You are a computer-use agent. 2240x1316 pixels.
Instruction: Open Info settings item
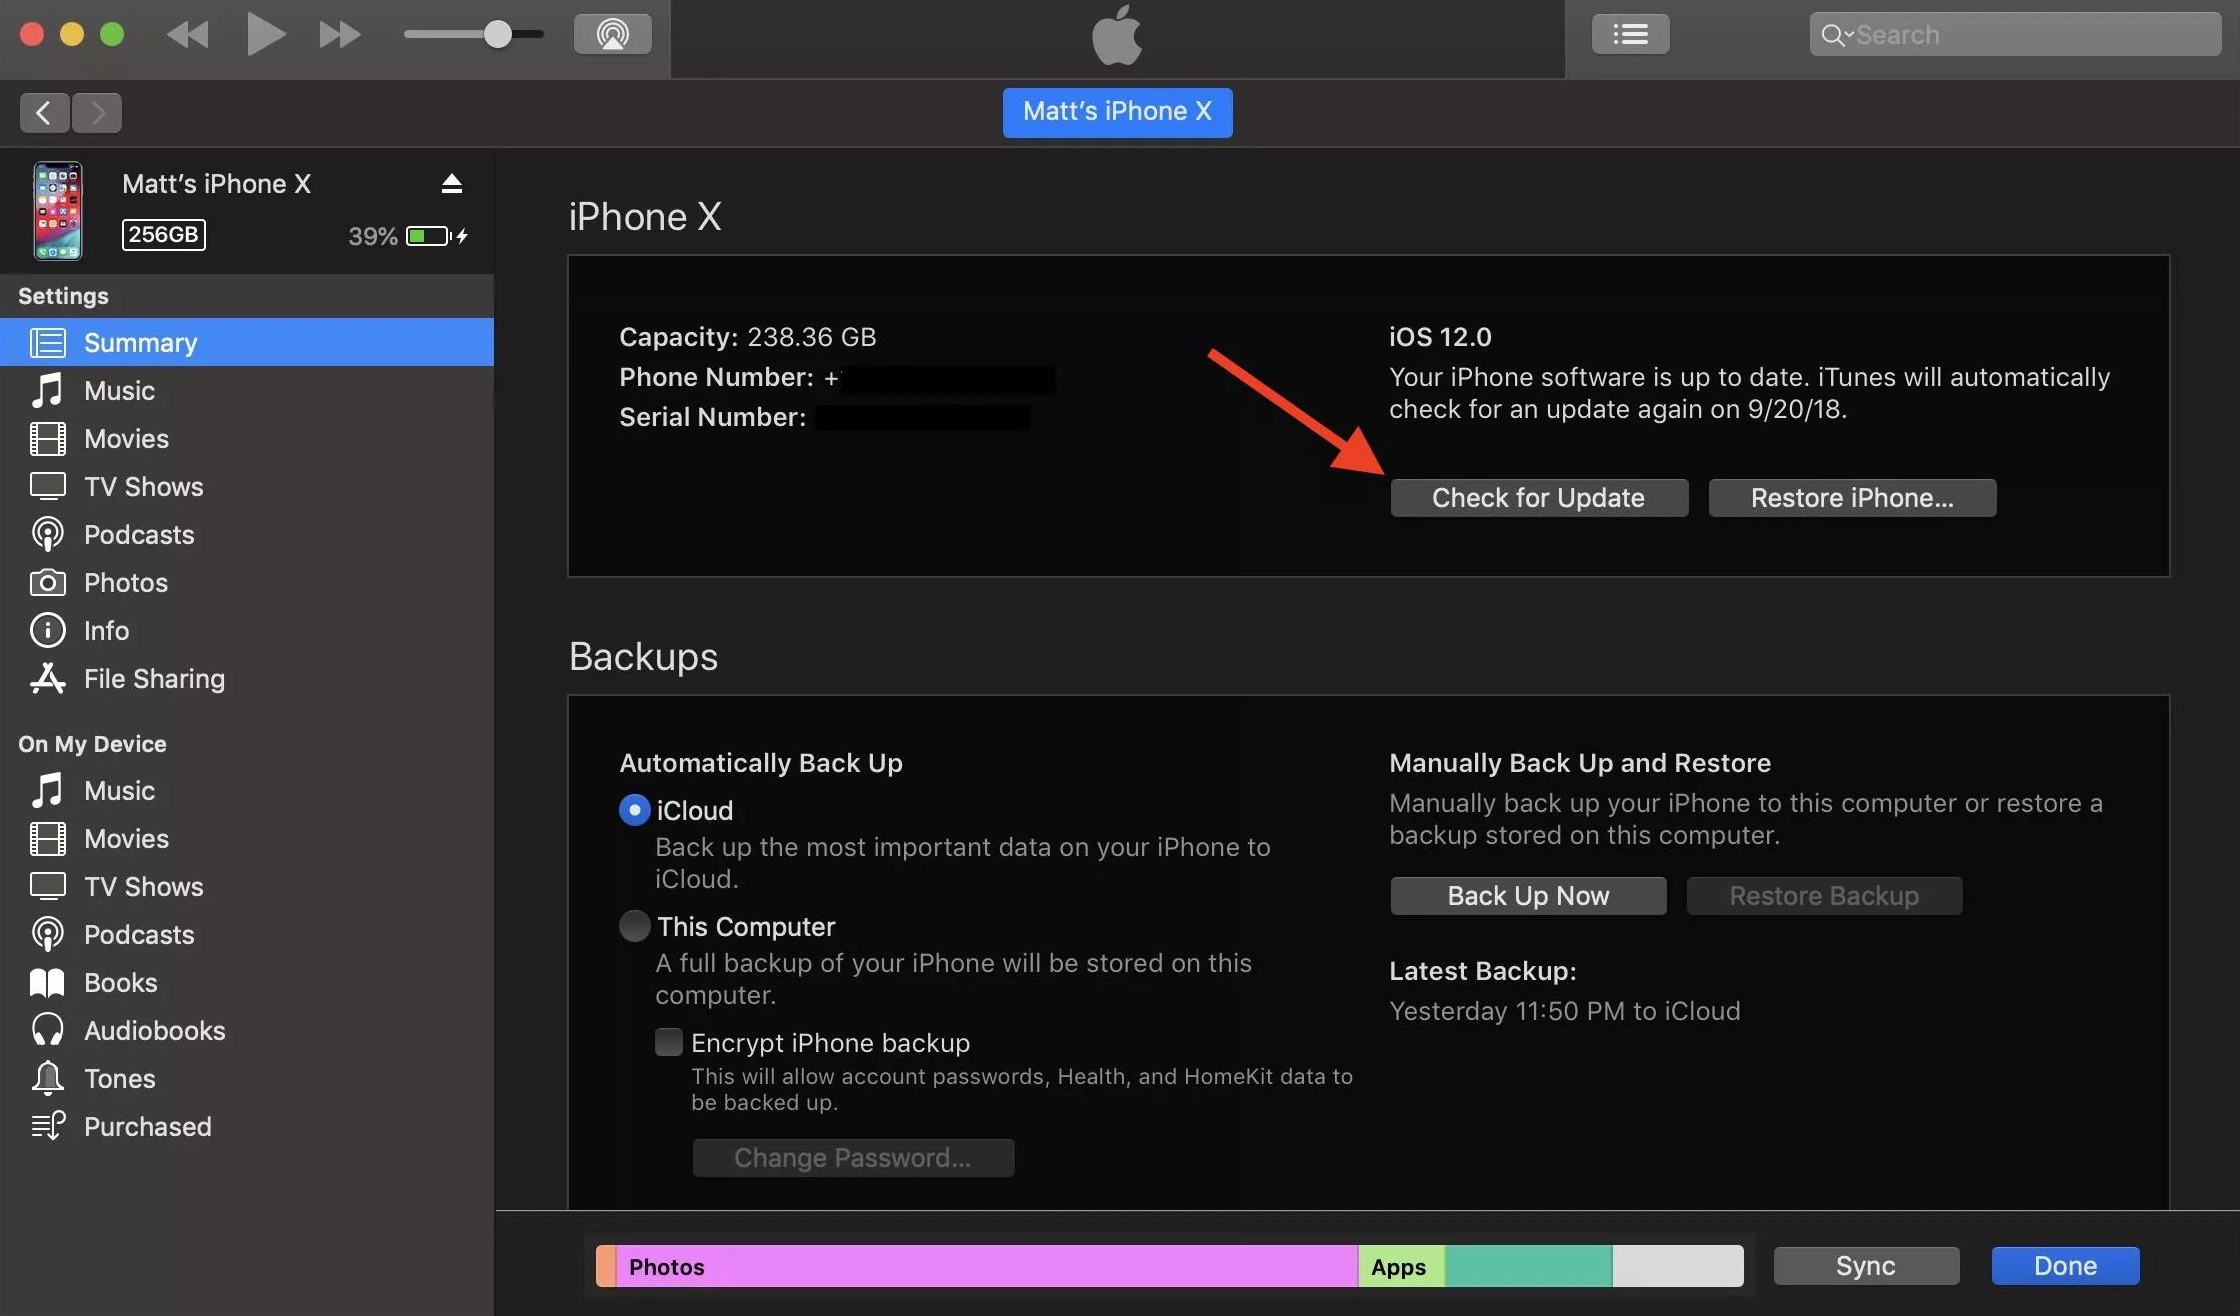pos(247,630)
